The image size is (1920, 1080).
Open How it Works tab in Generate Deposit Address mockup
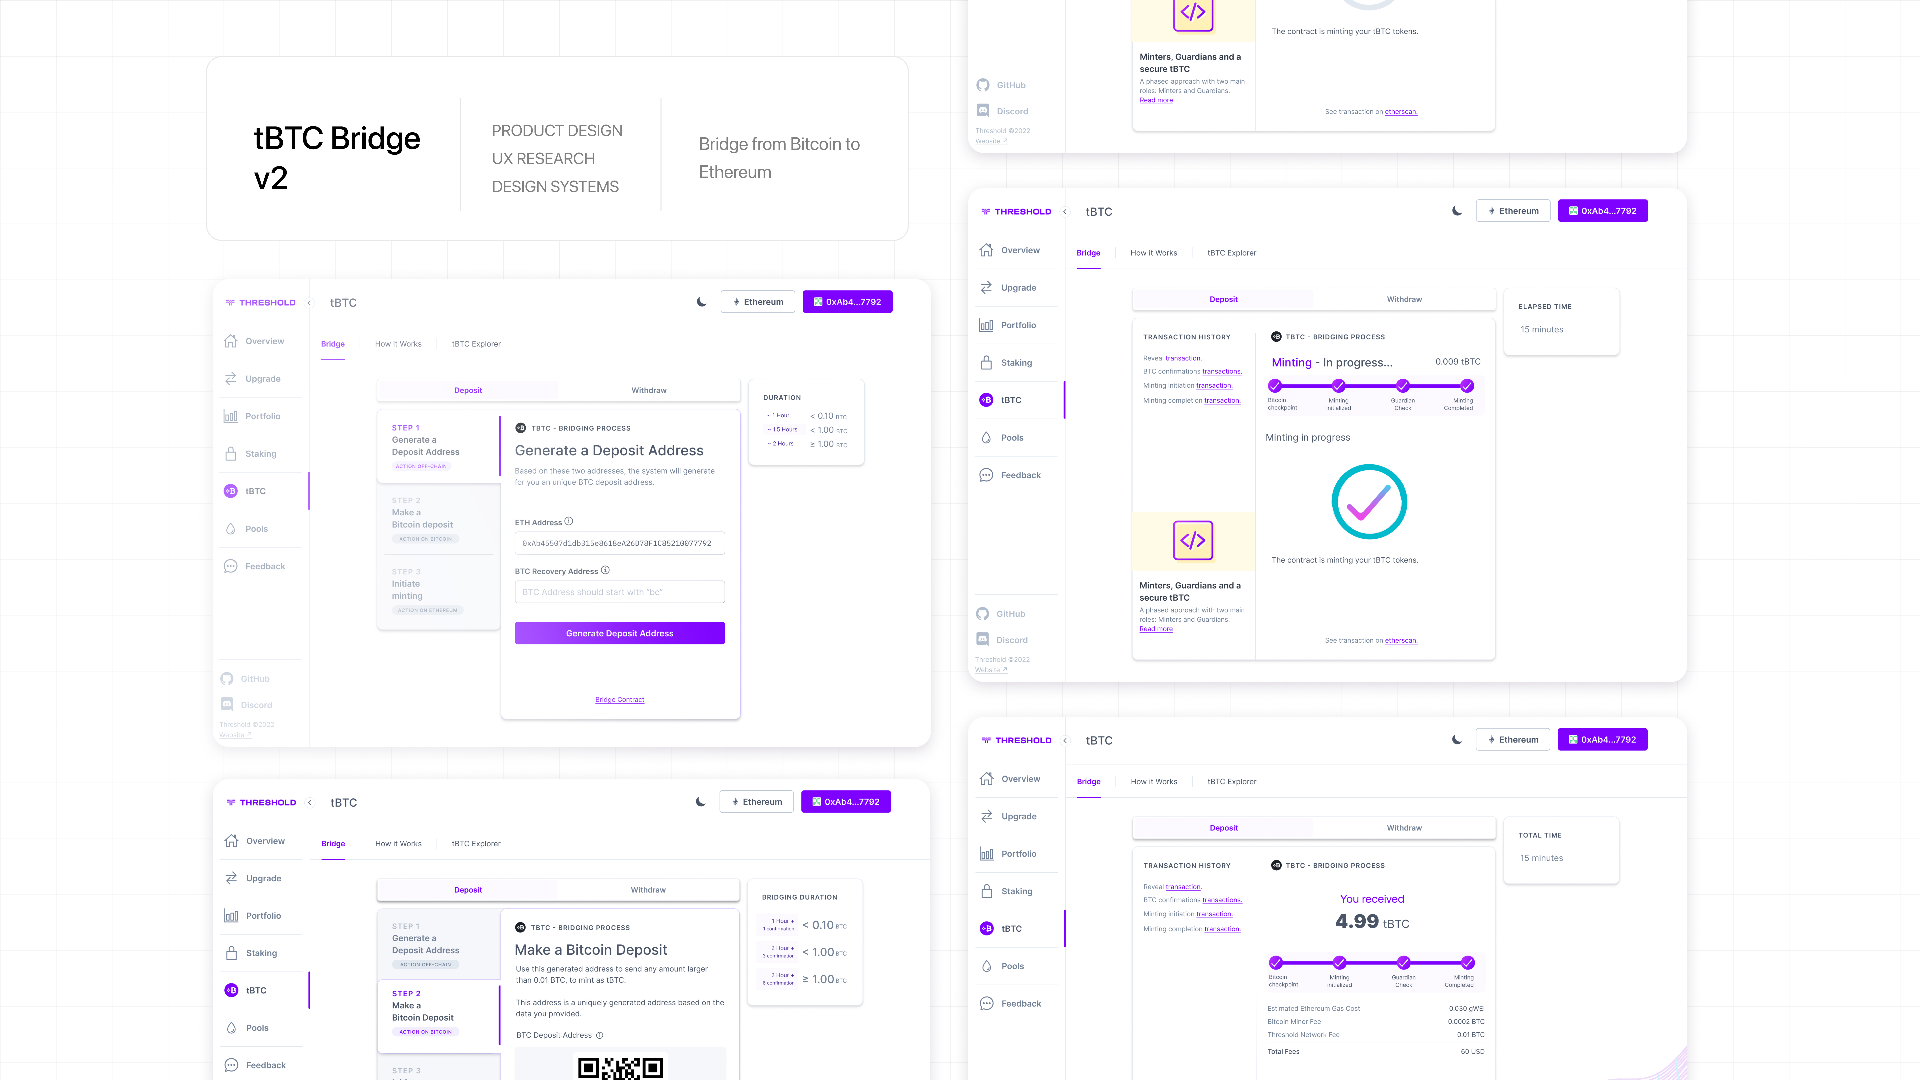[398, 344]
